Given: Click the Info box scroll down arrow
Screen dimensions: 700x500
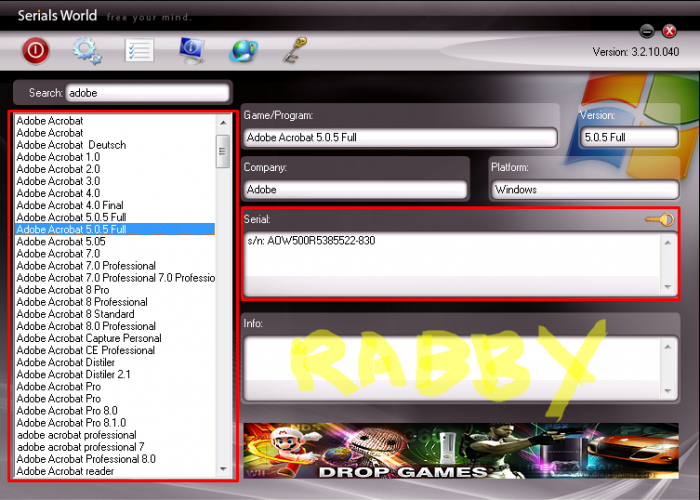Looking at the screenshot, I should [668, 391].
